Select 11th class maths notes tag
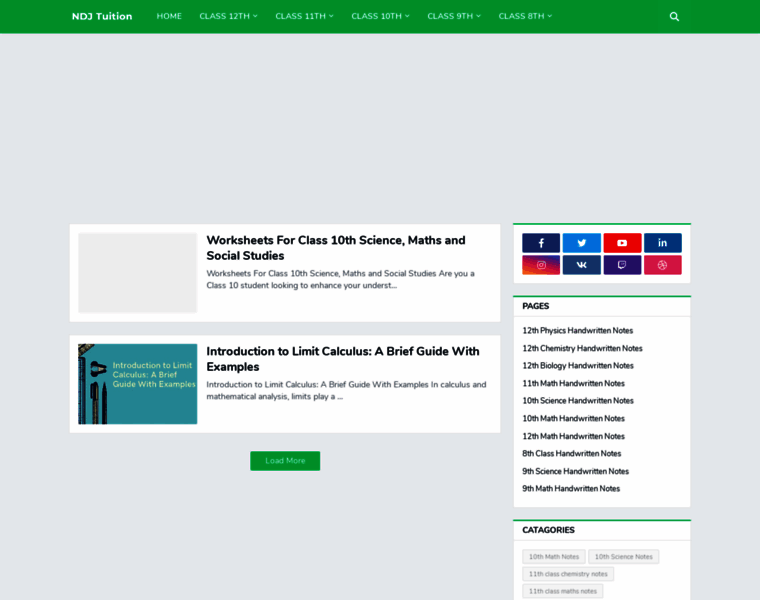This screenshot has width=760, height=600. (563, 591)
